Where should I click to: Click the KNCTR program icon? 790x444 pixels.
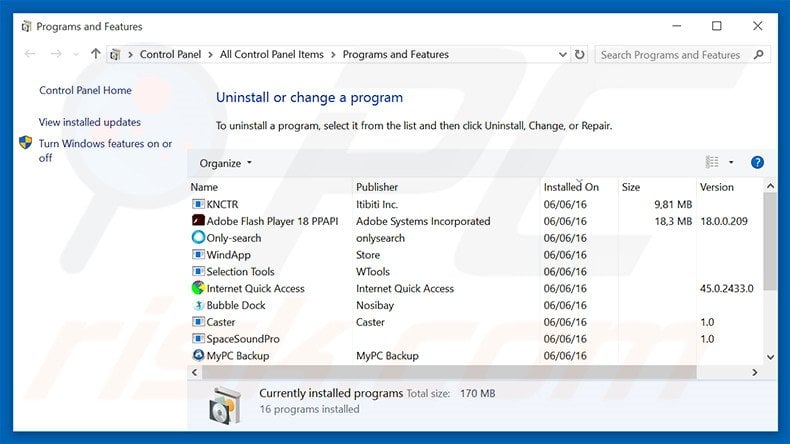[198, 204]
